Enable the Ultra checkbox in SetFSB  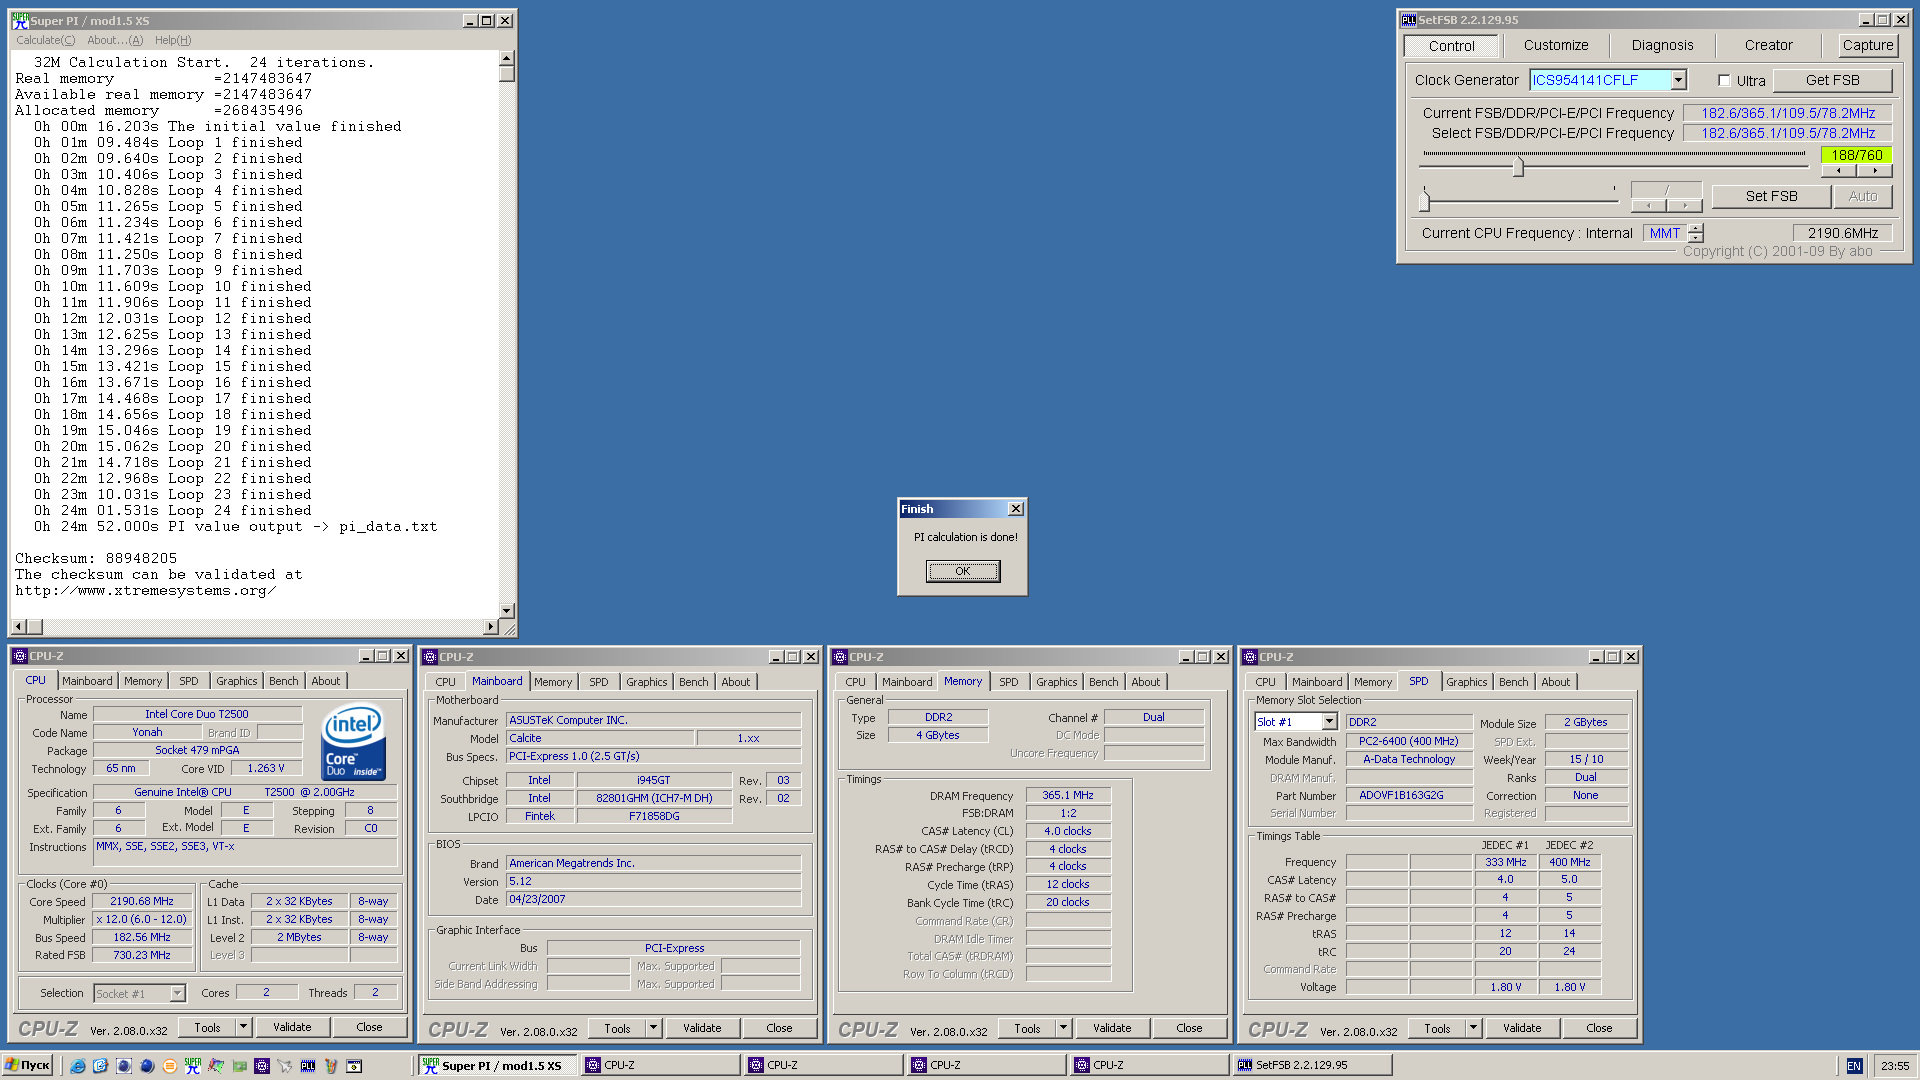coord(1724,81)
